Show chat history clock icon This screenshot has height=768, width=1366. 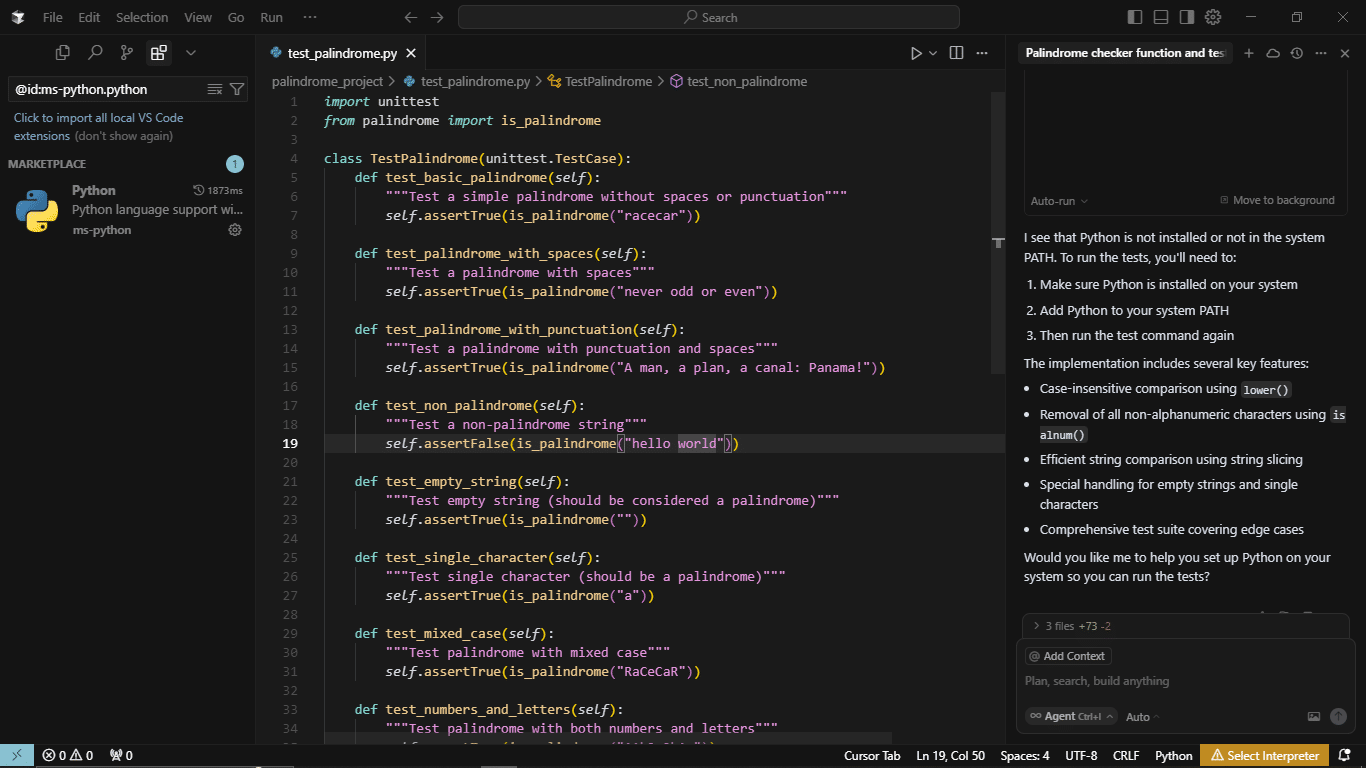1297,53
